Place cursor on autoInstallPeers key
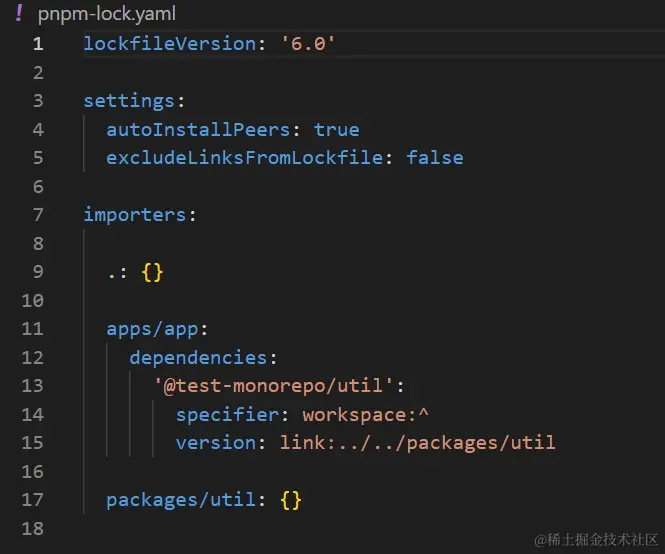The width and height of the screenshot is (665, 554). [x=198, y=130]
